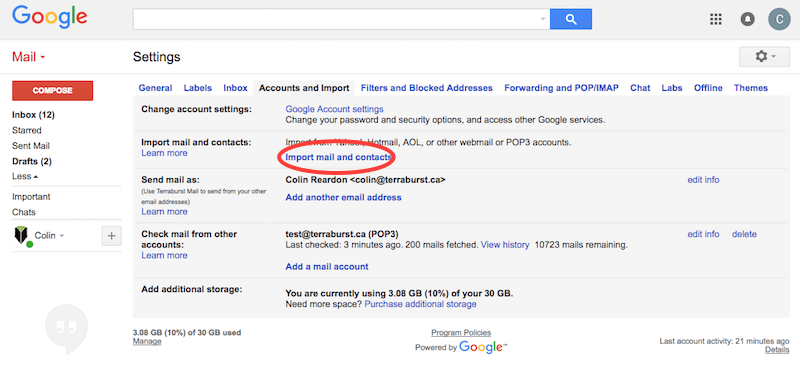Open Filters and Blocked Addresses tab
Screen dimensions: 800x370
(x=427, y=88)
